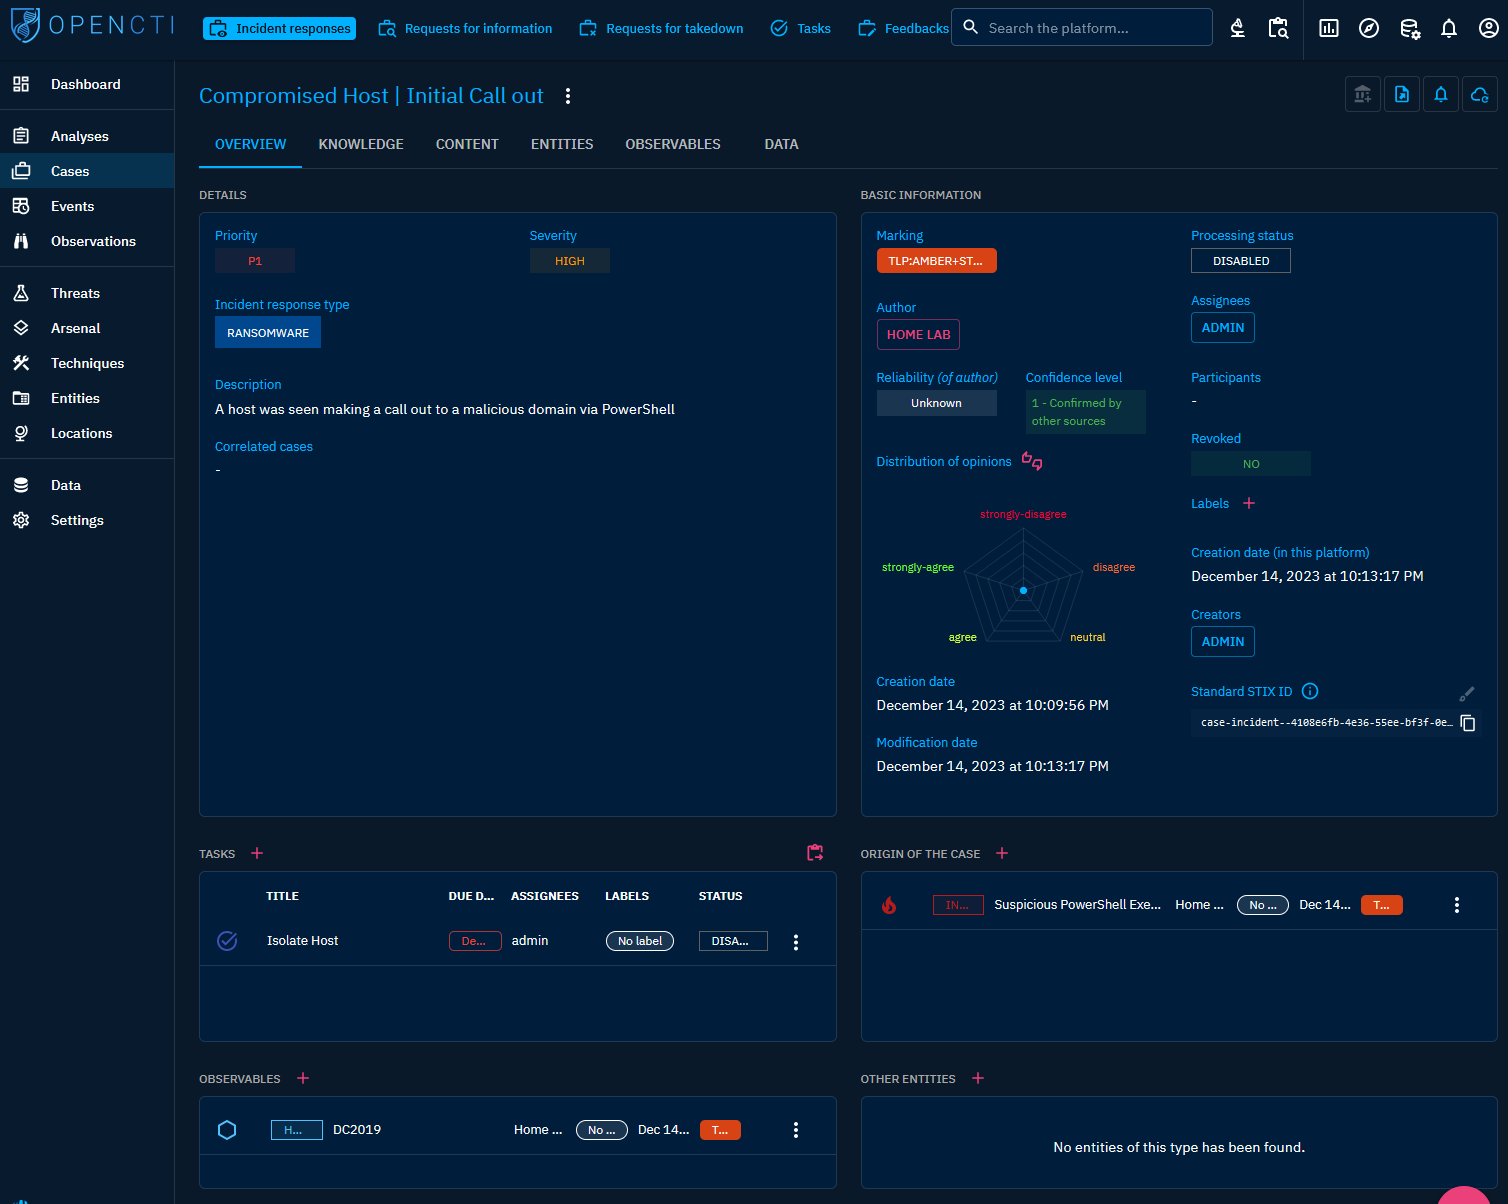Open the custom dashboards chart icon
Image resolution: width=1508 pixels, height=1204 pixels.
point(1329,28)
